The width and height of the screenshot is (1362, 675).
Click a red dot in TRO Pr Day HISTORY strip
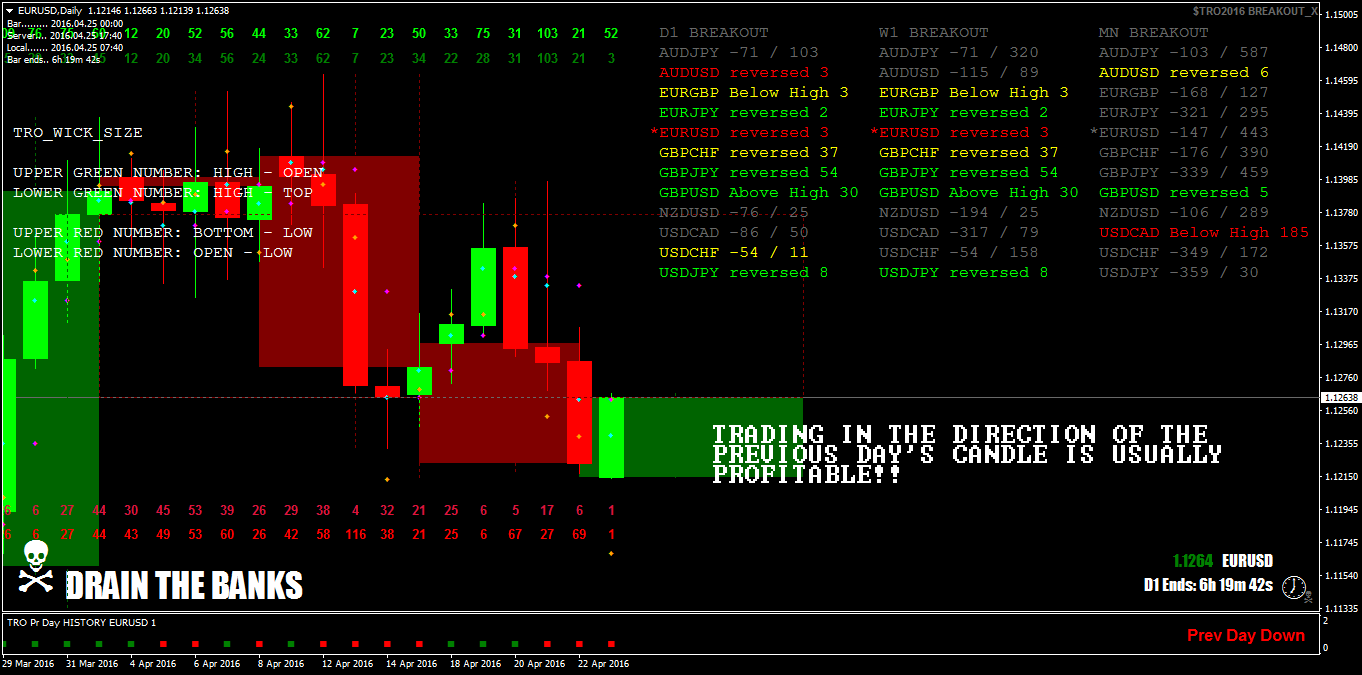coord(163,644)
